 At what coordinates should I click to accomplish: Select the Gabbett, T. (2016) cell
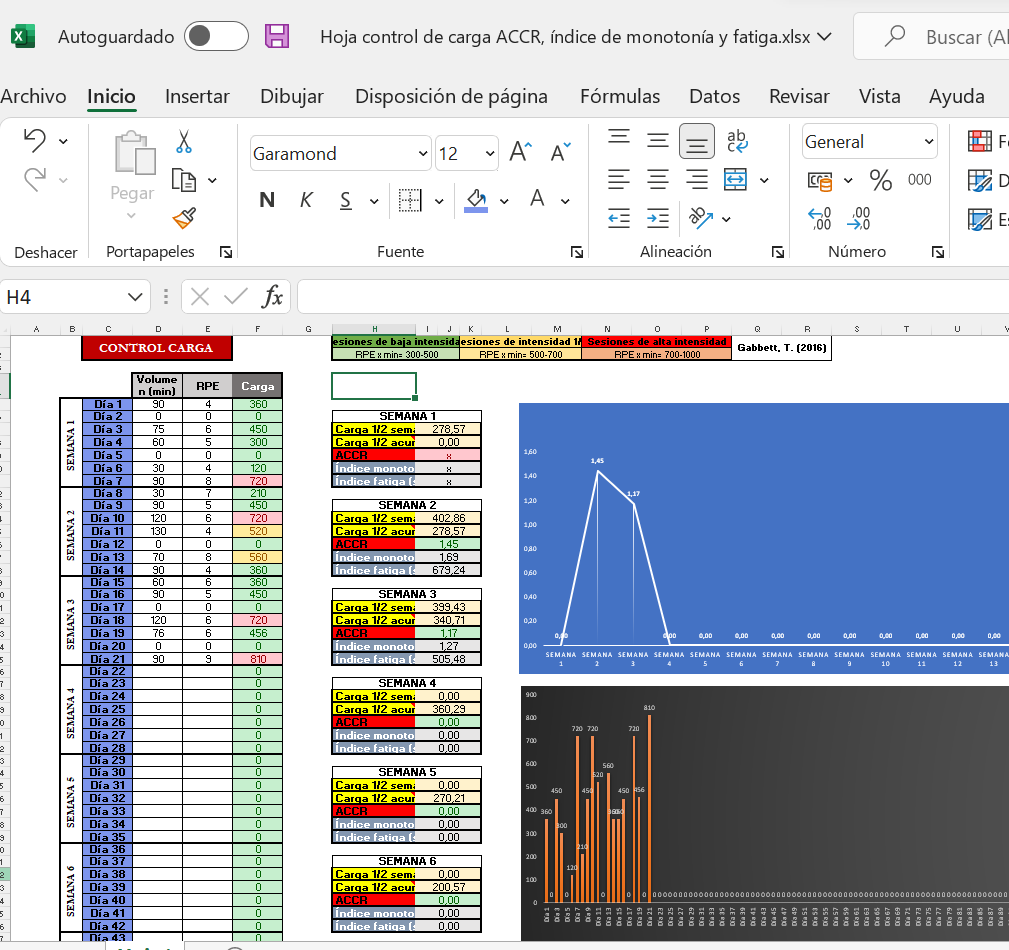click(x=781, y=348)
